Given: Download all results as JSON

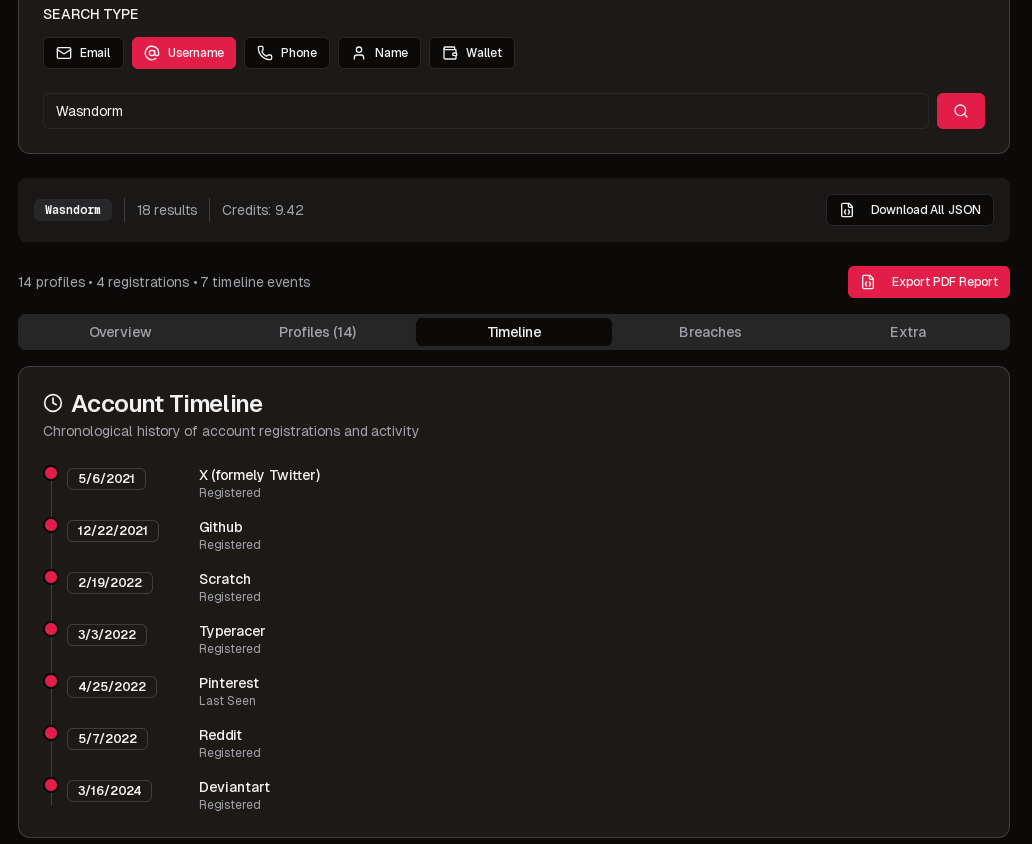Looking at the screenshot, I should coord(909,210).
